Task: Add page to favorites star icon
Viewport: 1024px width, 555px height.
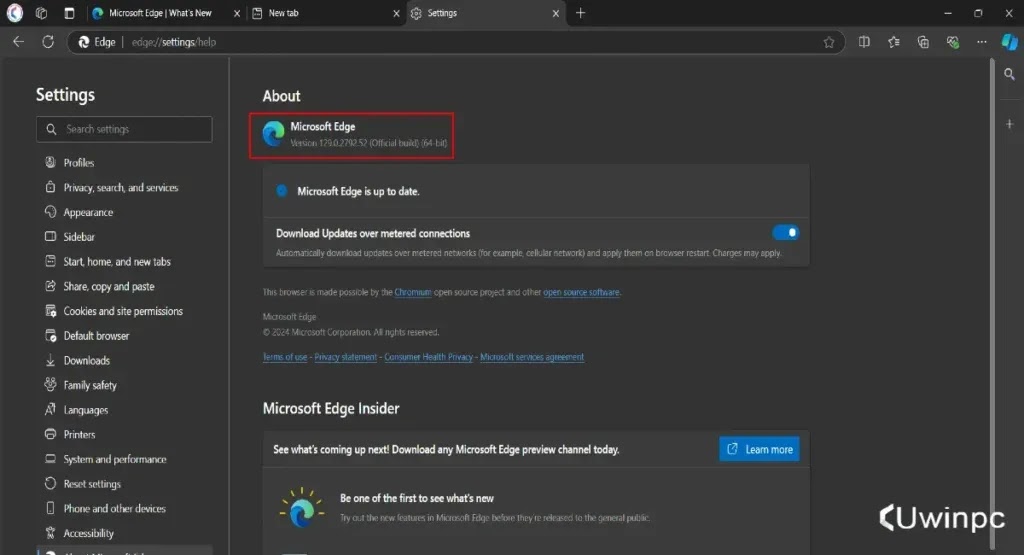Action: click(829, 42)
